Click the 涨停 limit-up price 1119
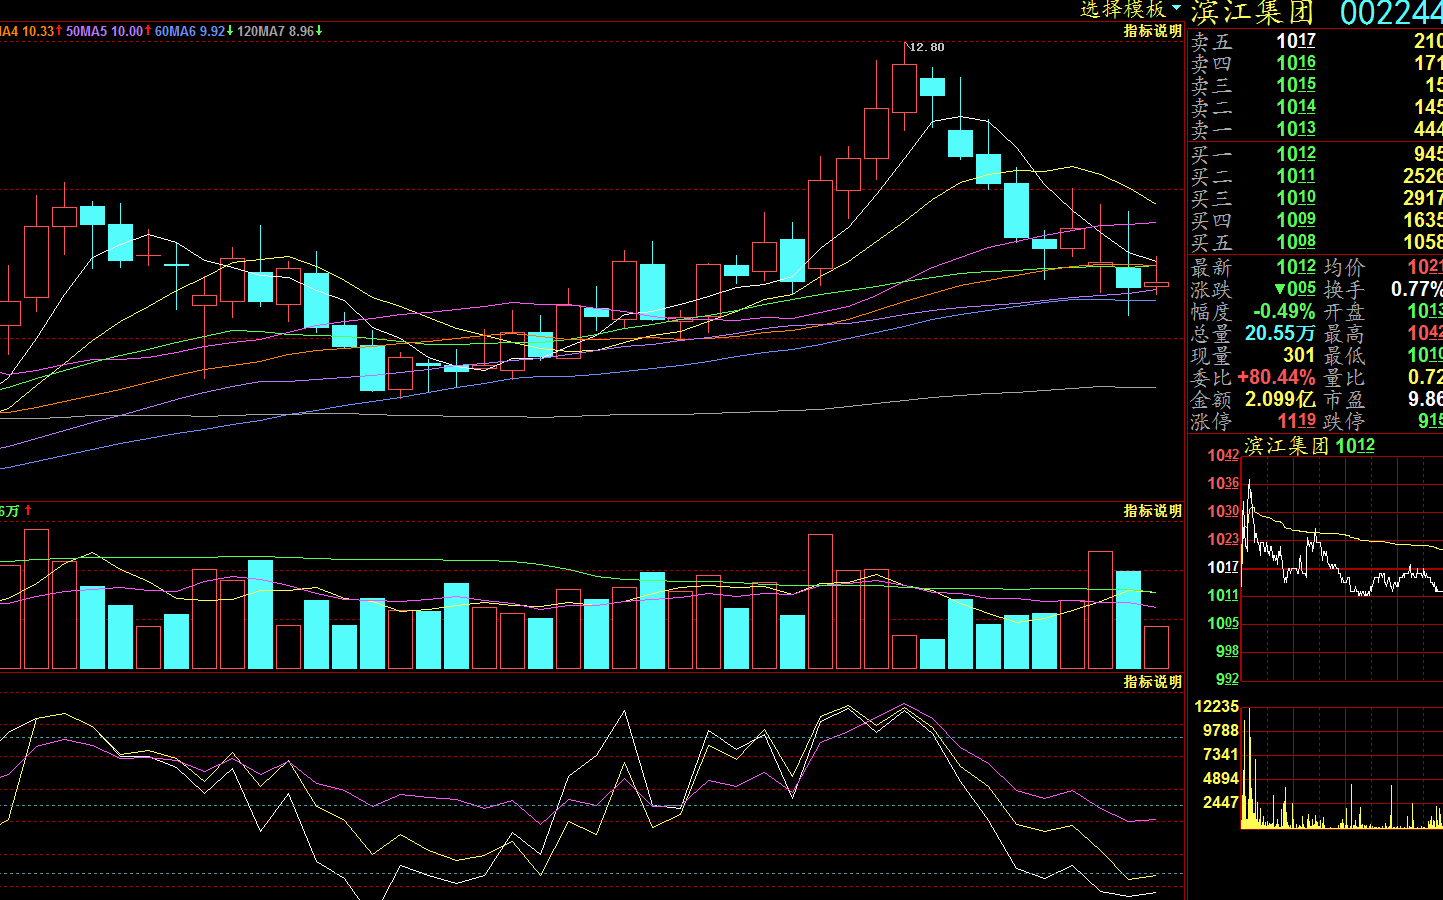1443x900 pixels. click(x=1296, y=421)
